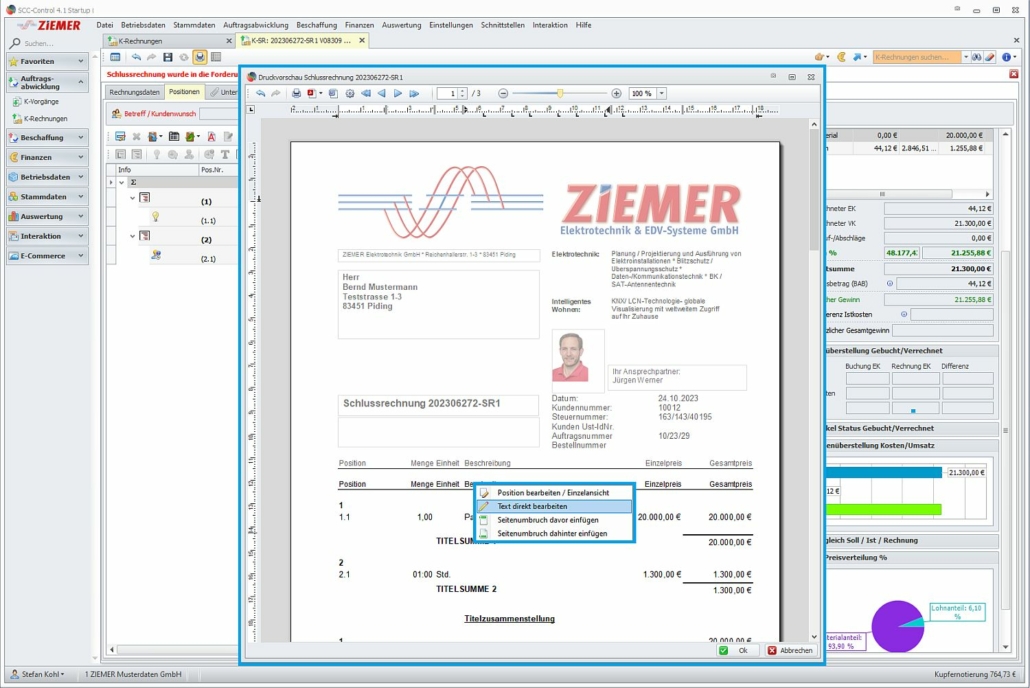Expand the Auswertung sidebar section
Image resolution: width=1030 pixels, height=688 pixels.
pyautogui.click(x=47, y=216)
